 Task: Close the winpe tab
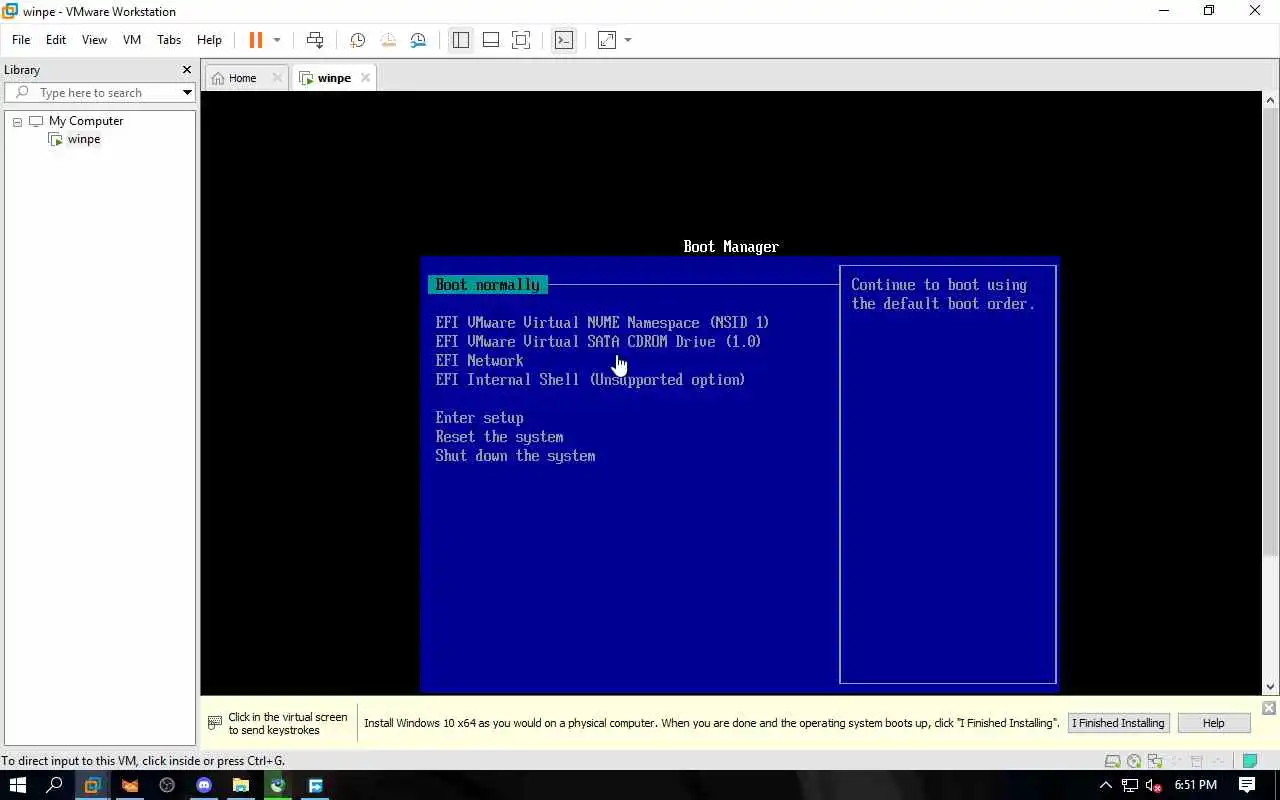[366, 78]
